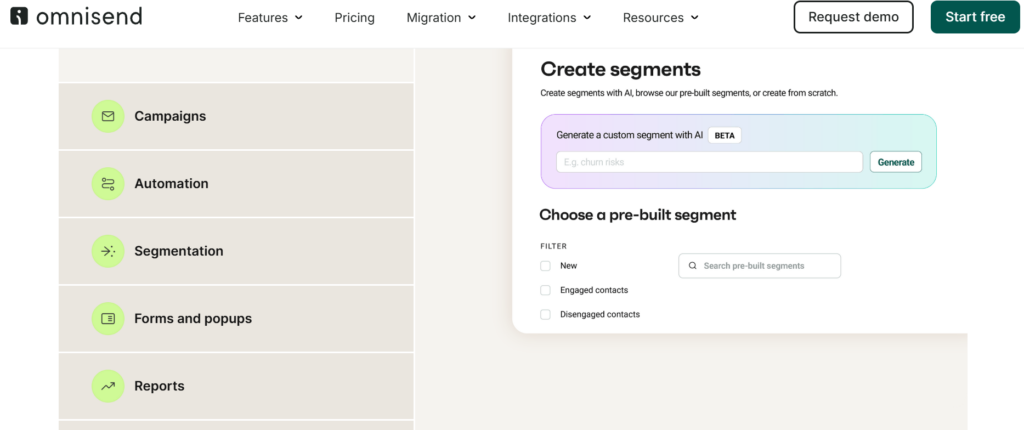
Task: Expand the Resources dropdown menu
Action: (660, 18)
